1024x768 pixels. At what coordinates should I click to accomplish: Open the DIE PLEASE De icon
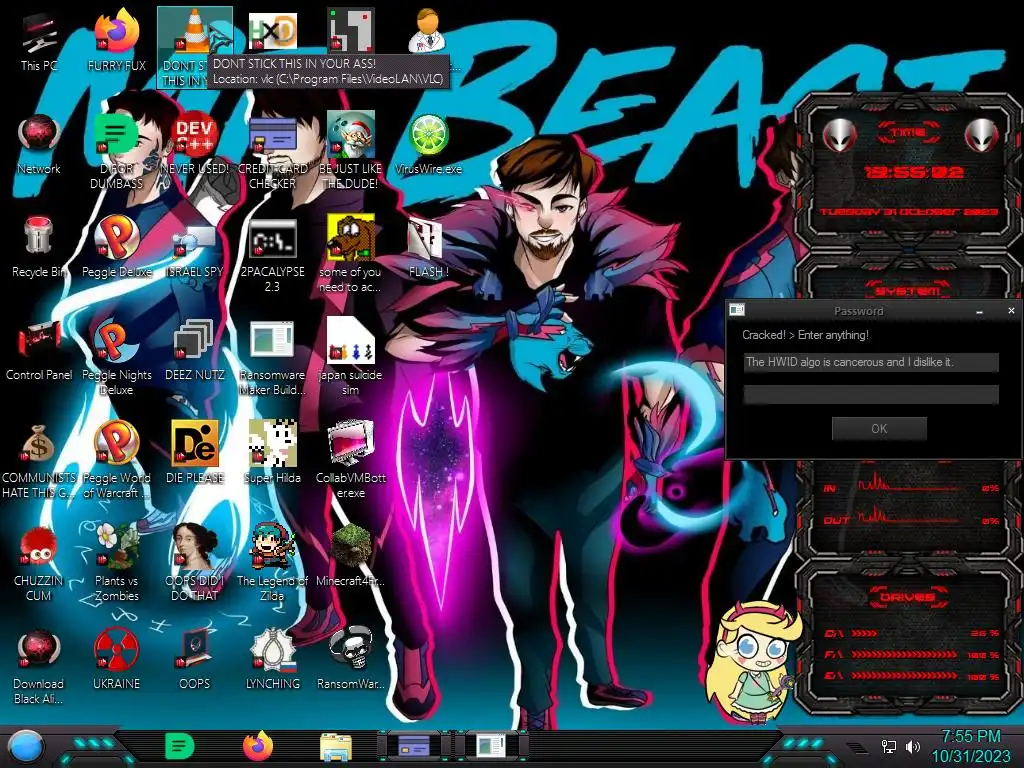pyautogui.click(x=195, y=453)
